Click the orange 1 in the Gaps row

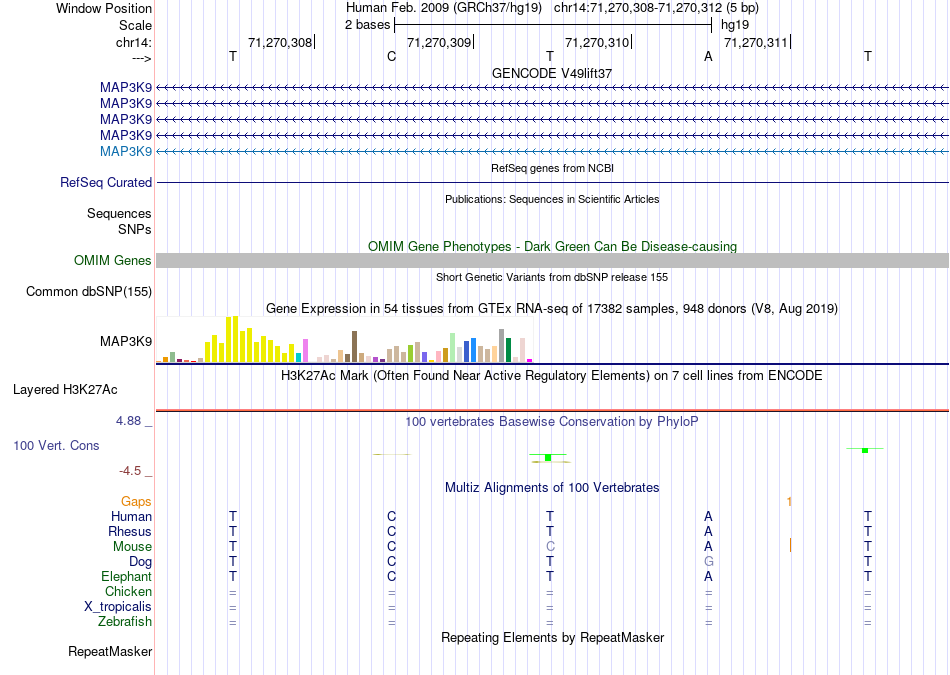(789, 502)
